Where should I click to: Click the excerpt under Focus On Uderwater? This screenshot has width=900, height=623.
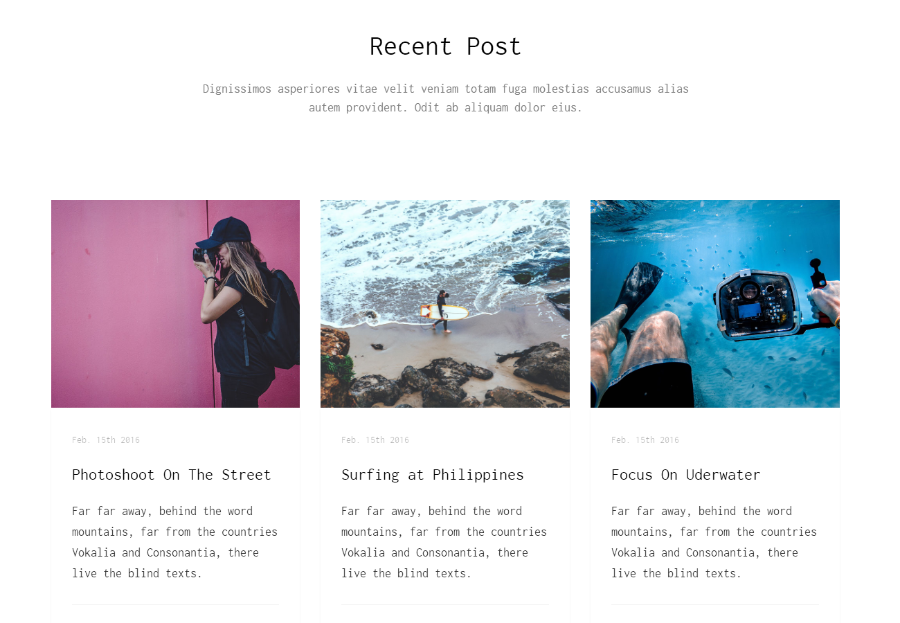click(x=713, y=542)
